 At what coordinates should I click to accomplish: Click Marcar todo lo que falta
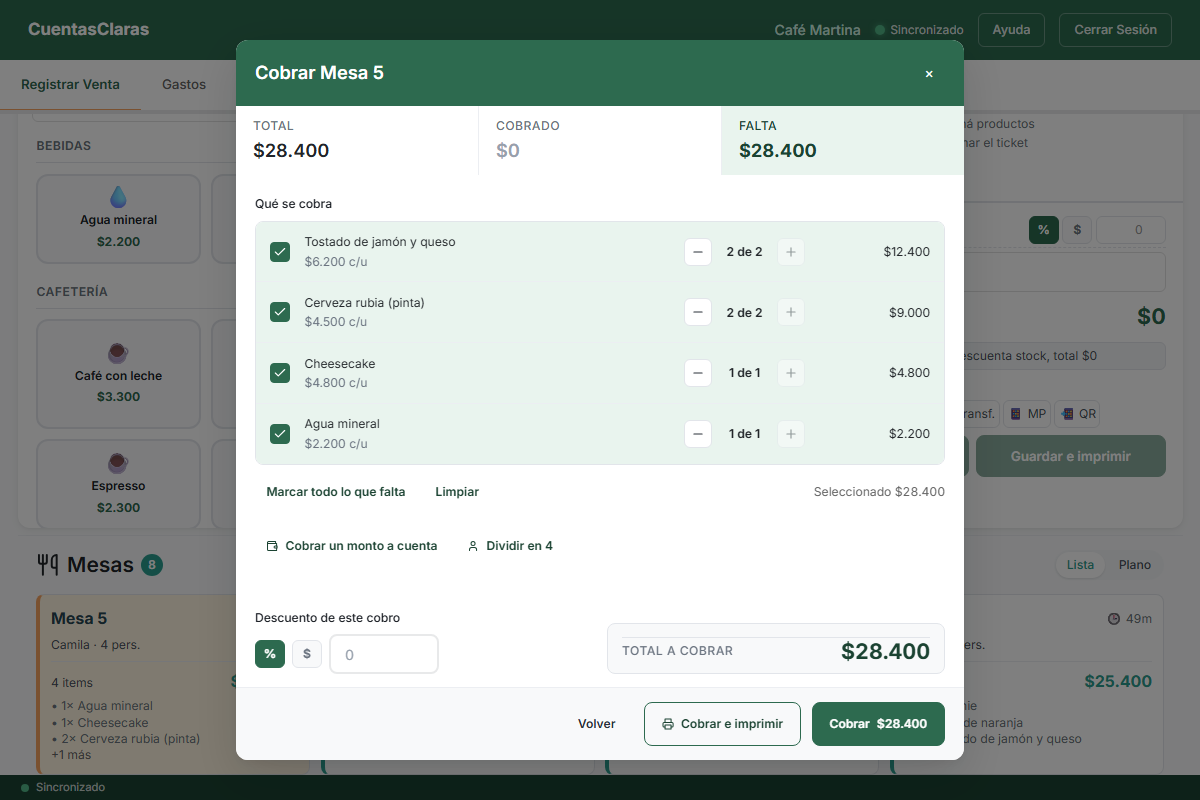tap(336, 492)
